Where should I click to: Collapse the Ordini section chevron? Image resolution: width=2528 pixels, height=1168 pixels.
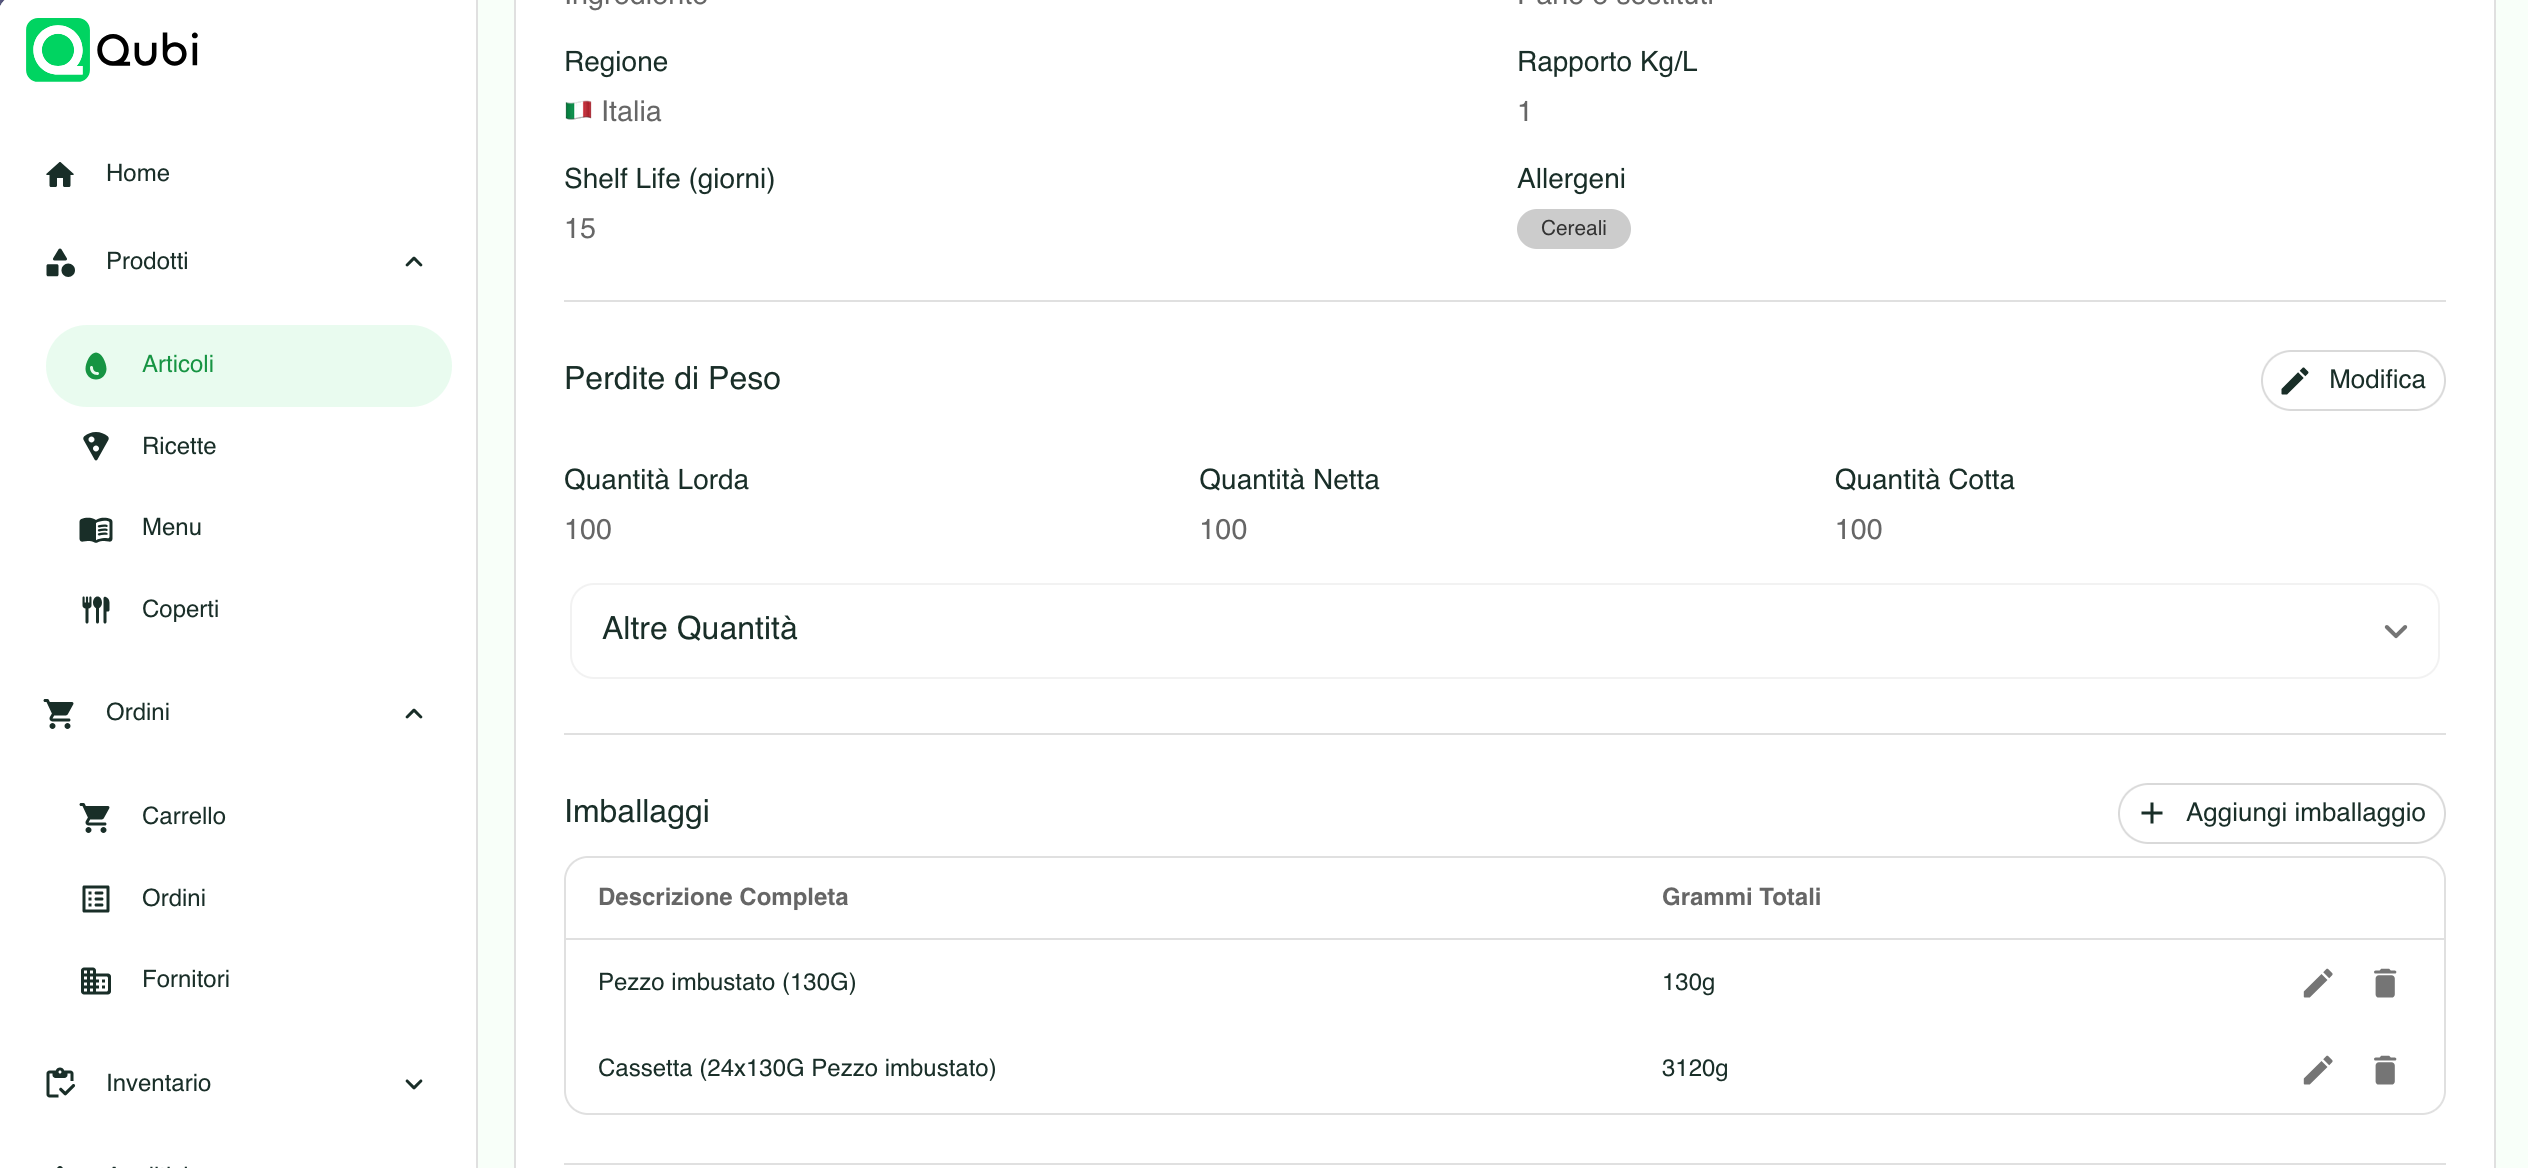[414, 713]
